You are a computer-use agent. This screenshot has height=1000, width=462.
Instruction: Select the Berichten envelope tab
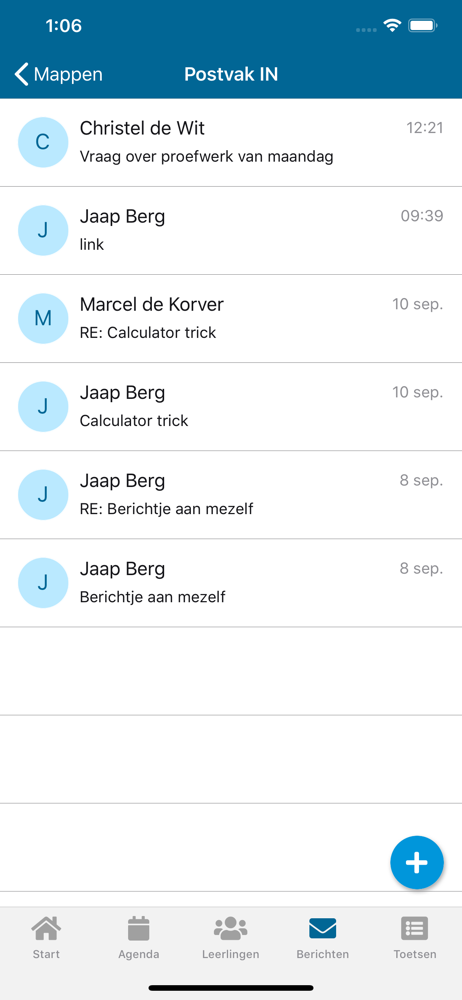tap(322, 938)
